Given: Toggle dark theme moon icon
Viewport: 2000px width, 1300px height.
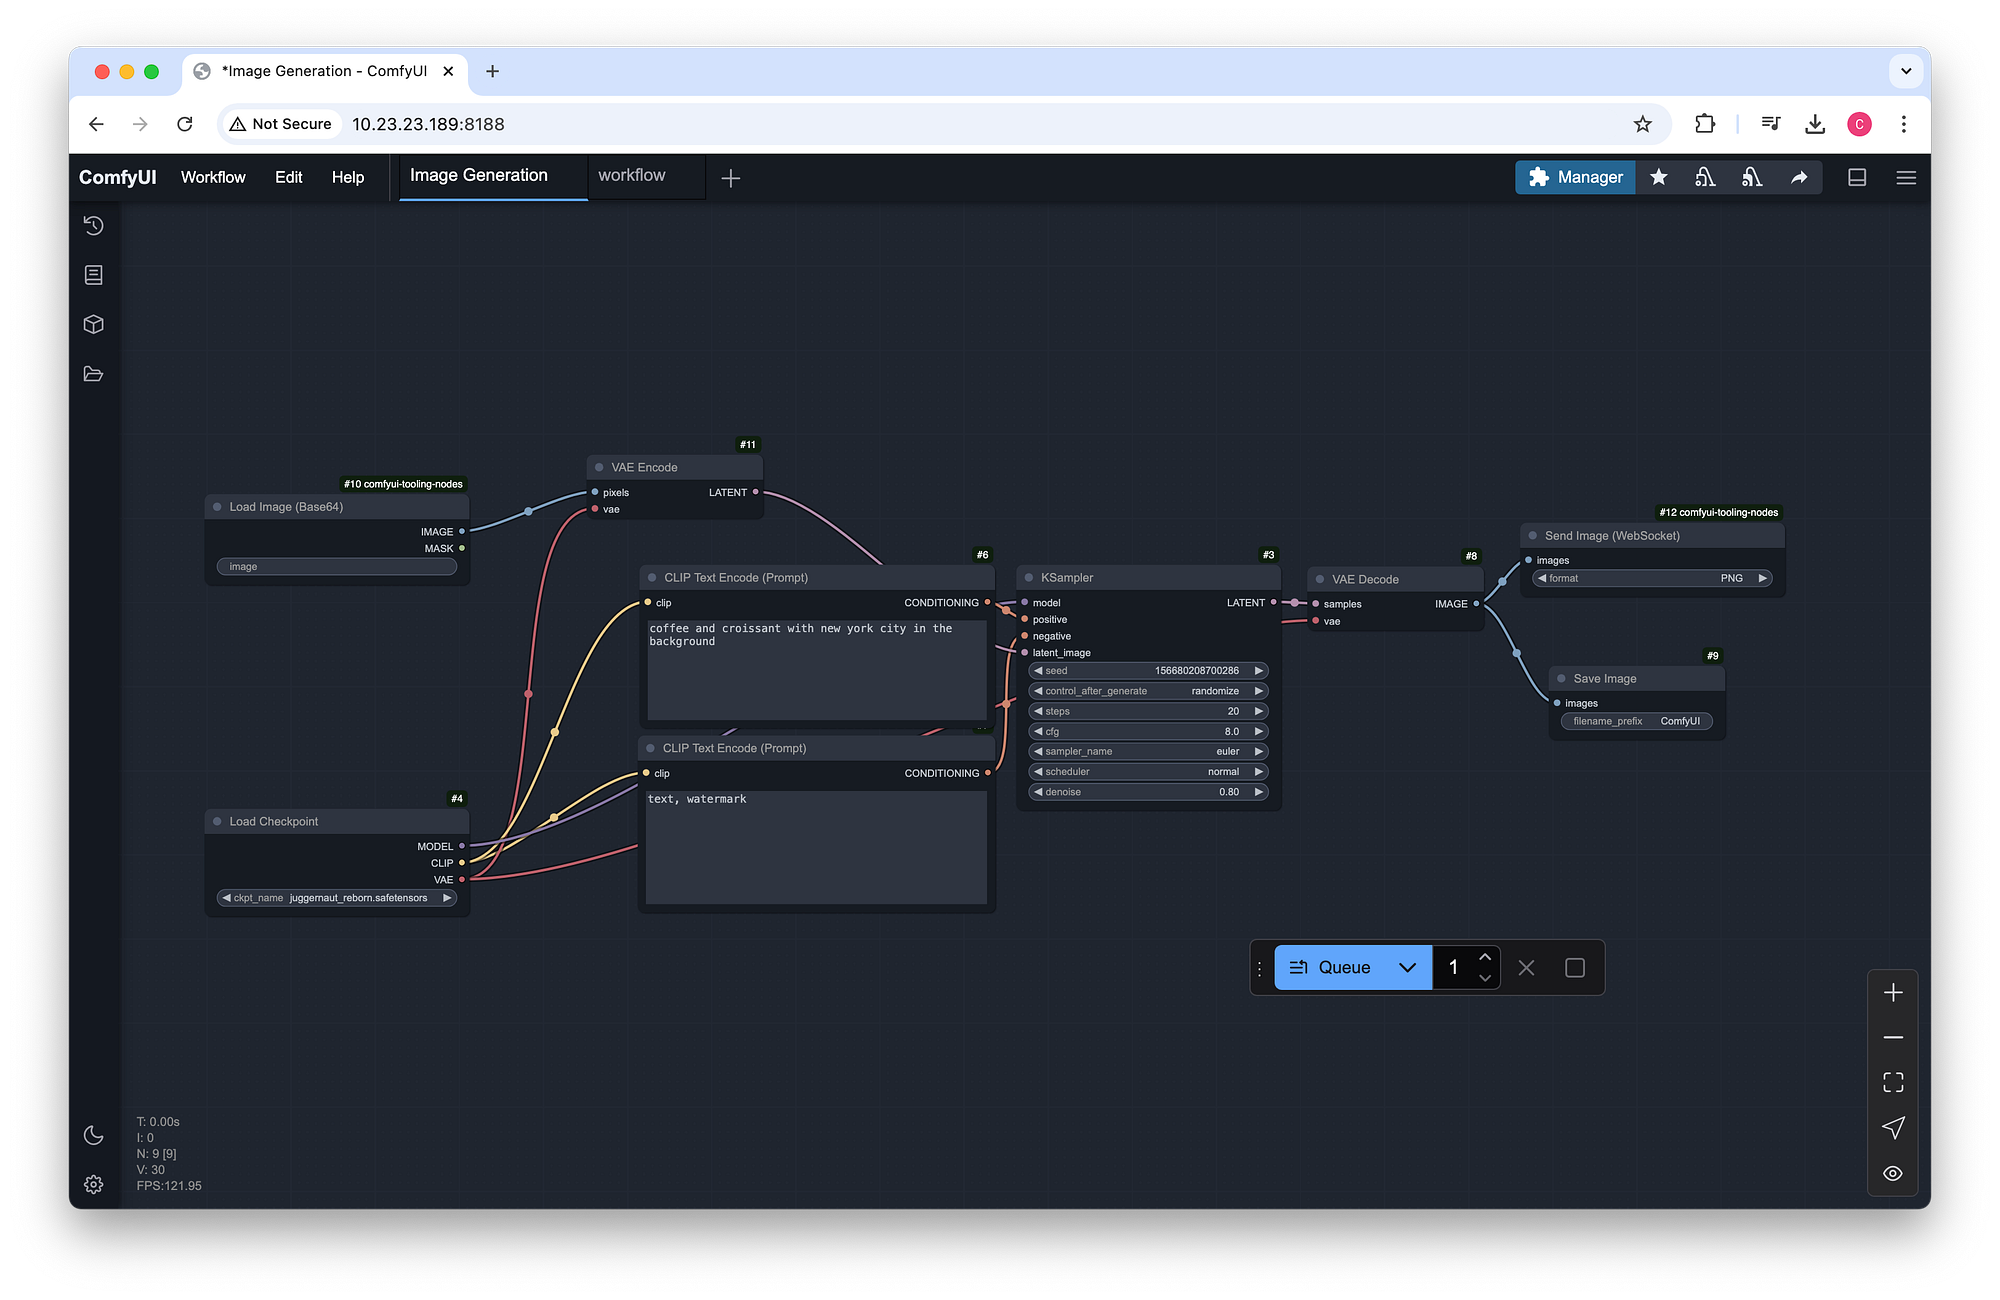Looking at the screenshot, I should tap(93, 1135).
